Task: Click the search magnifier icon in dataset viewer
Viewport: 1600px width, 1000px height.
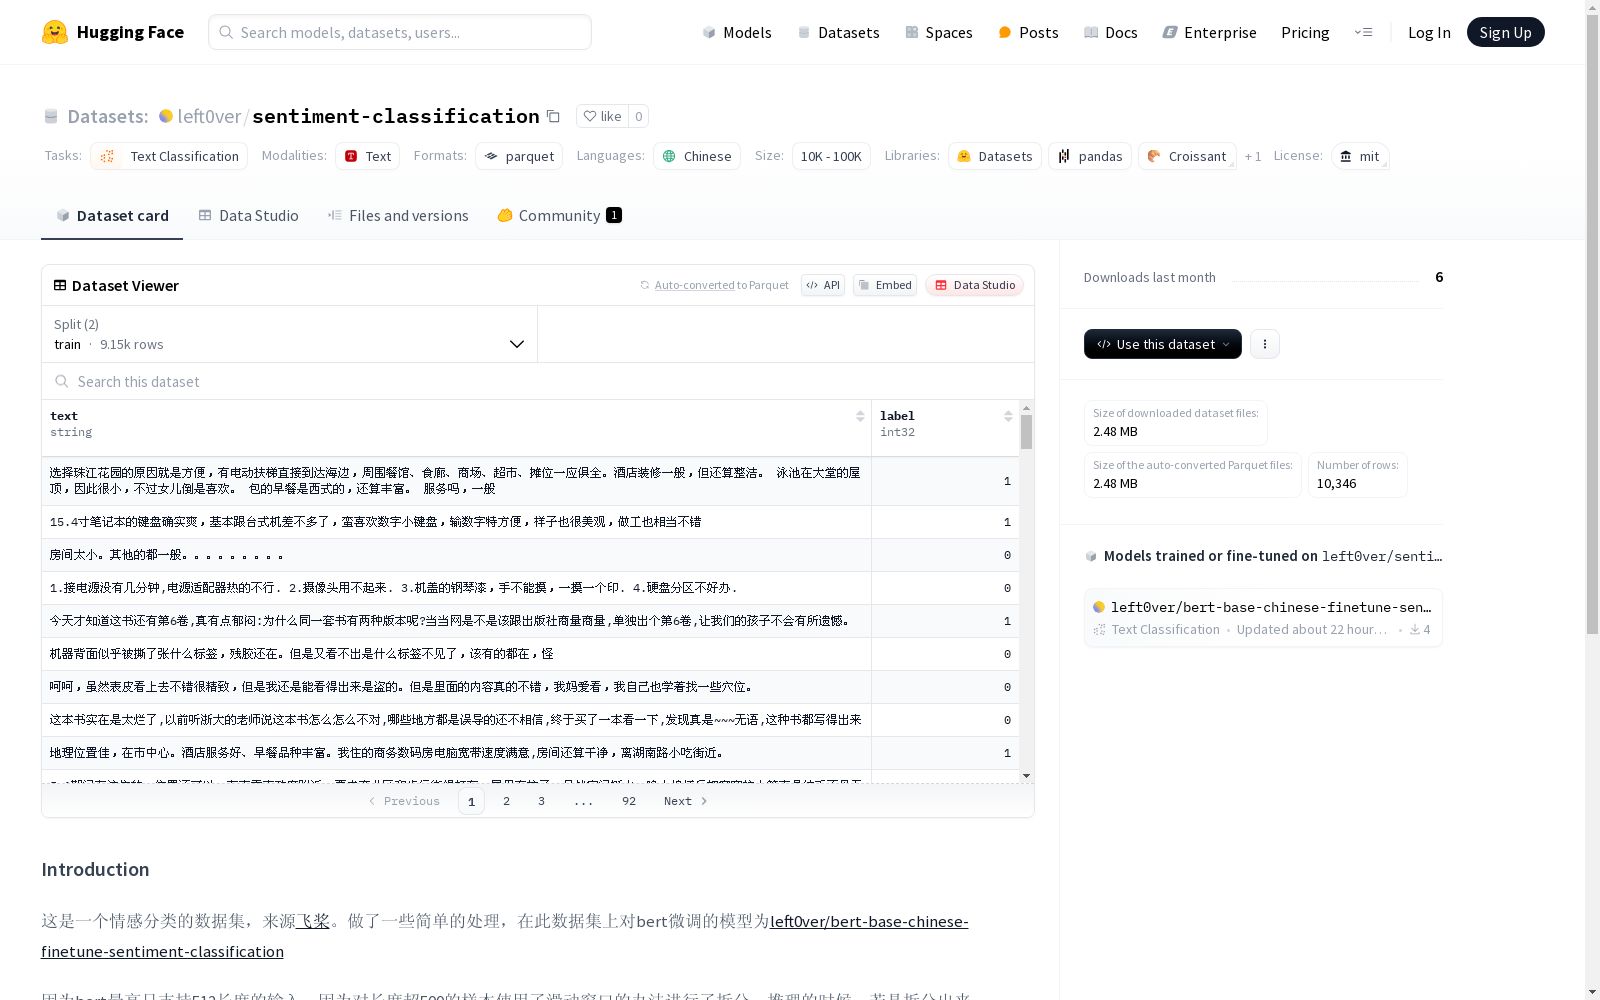Action: click(x=62, y=381)
